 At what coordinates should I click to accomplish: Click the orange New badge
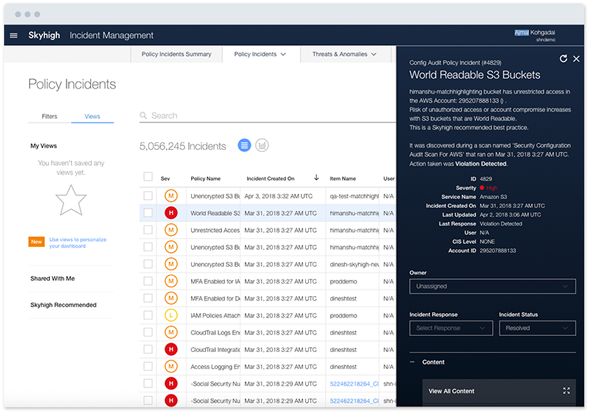tap(36, 242)
